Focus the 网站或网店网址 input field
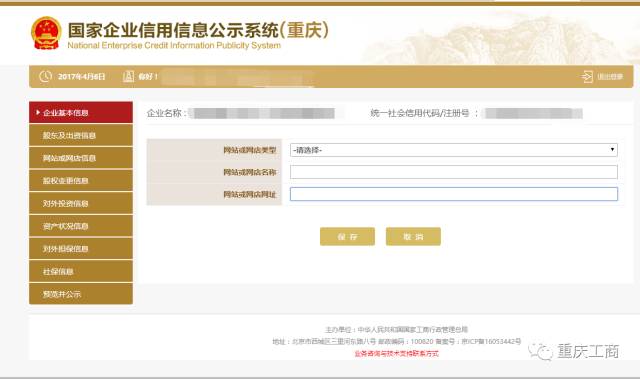 coord(453,194)
